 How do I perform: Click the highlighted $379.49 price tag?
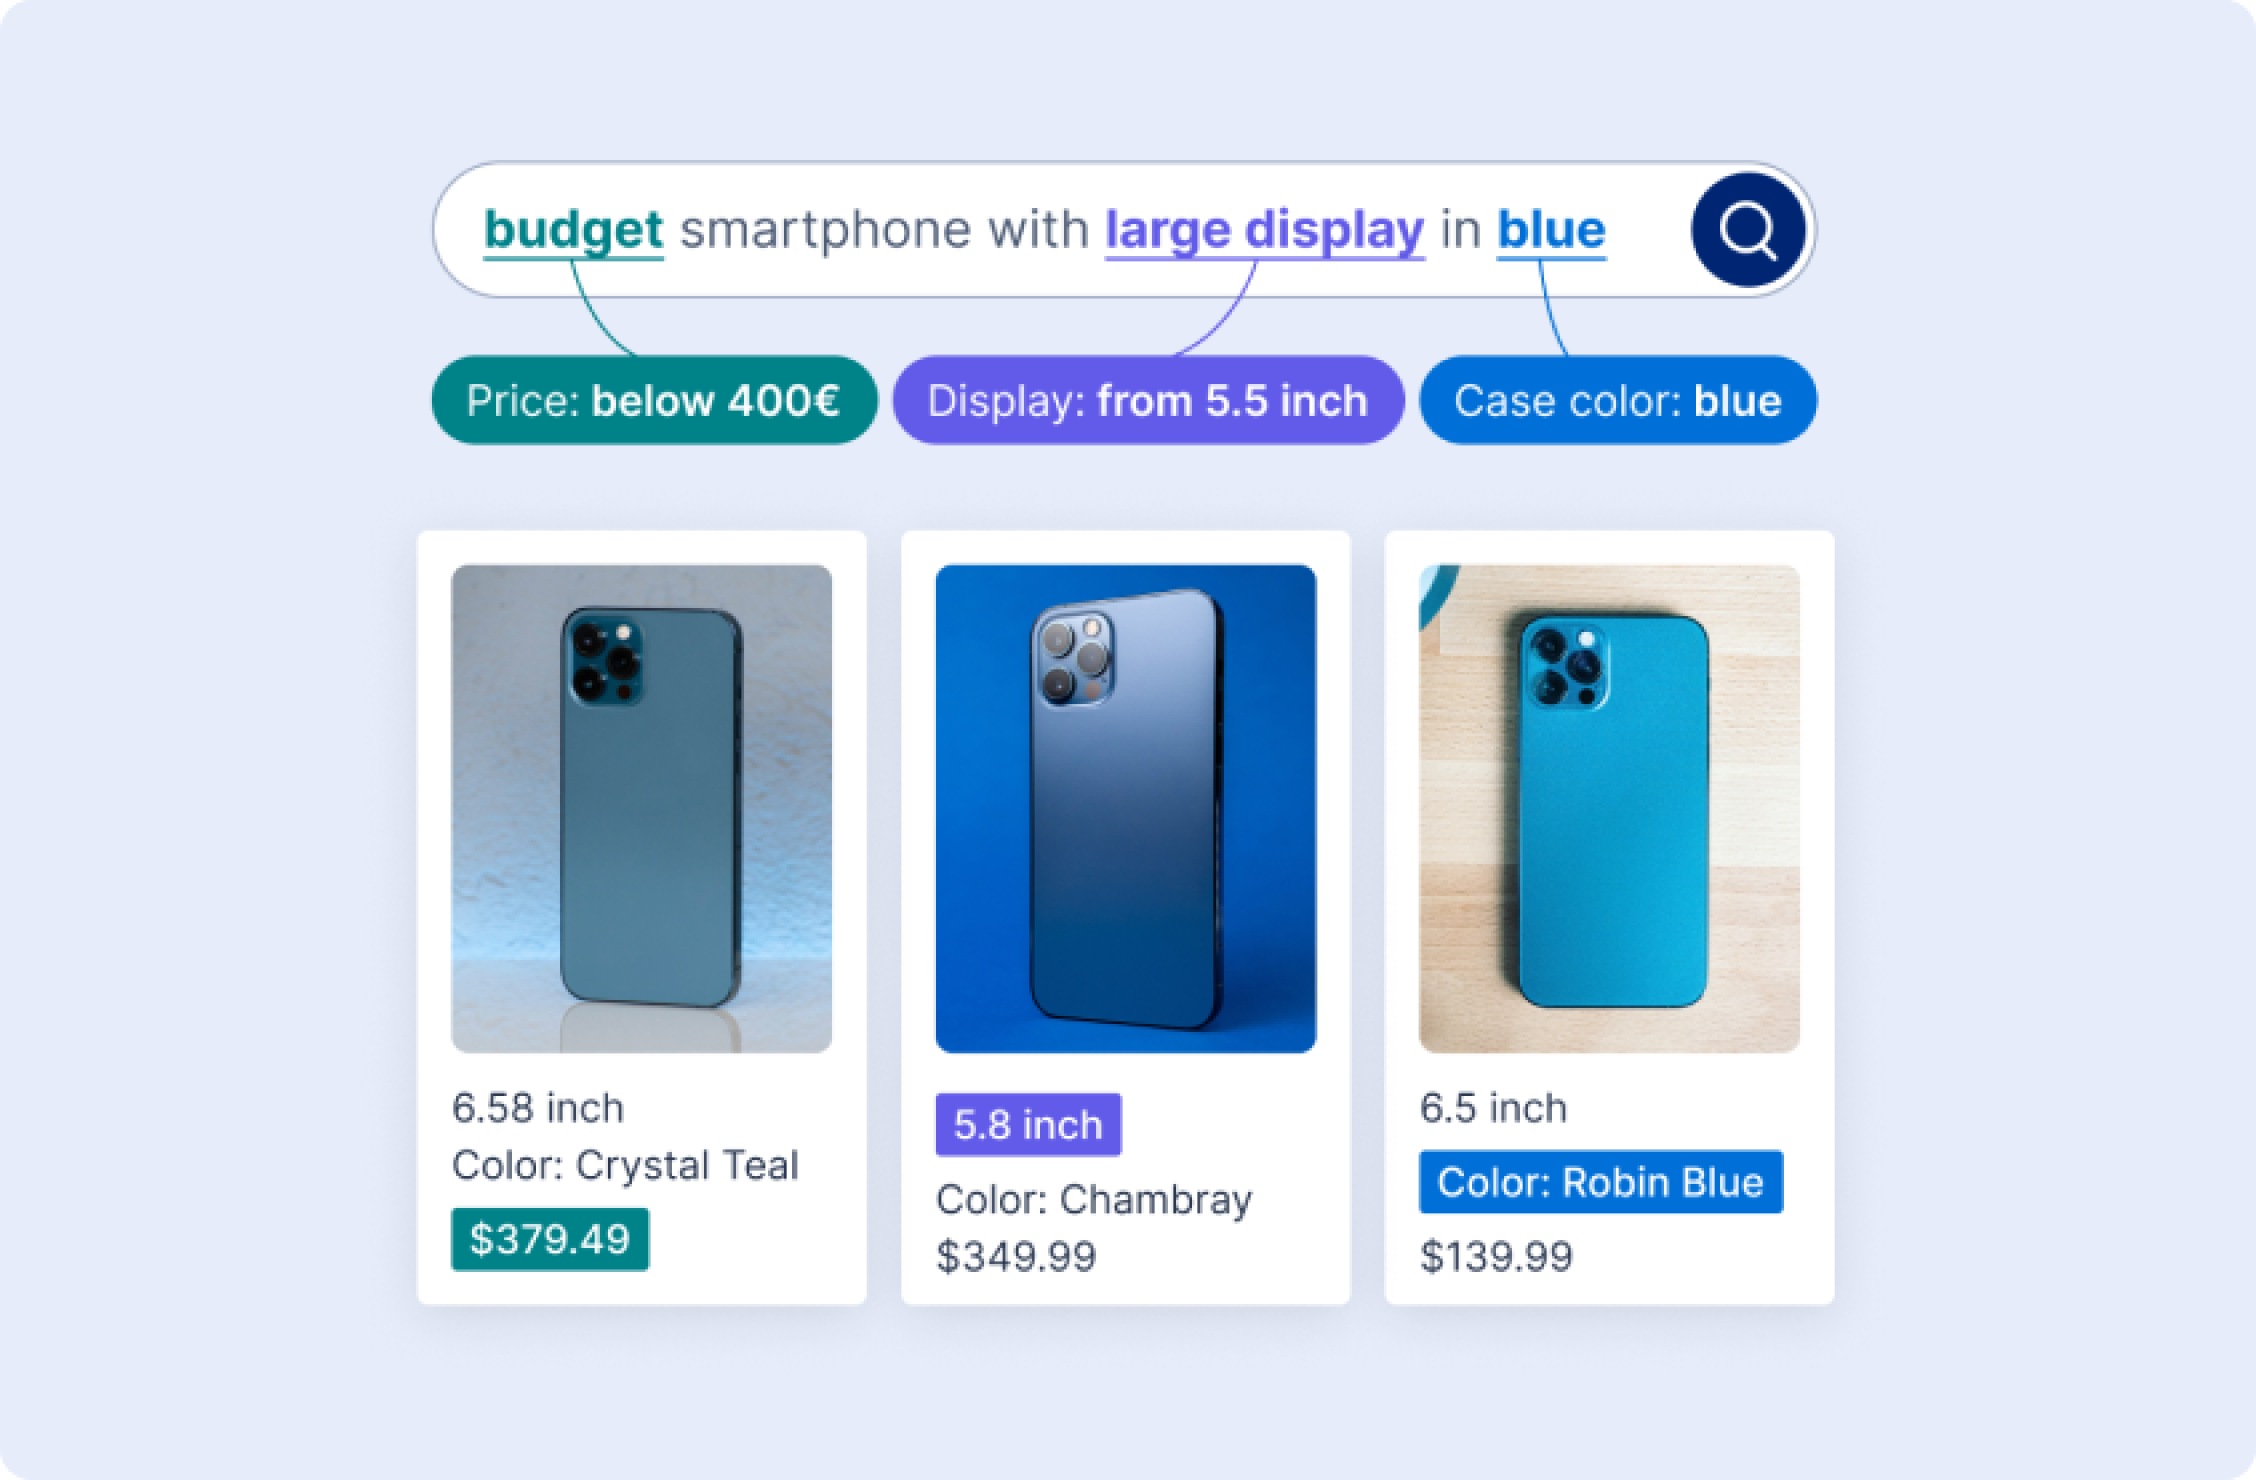(550, 1239)
